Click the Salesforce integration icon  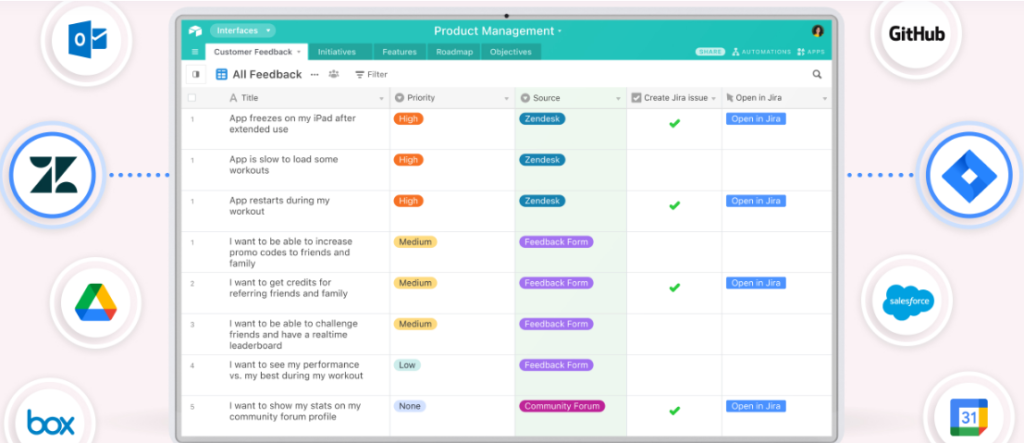[907, 301]
